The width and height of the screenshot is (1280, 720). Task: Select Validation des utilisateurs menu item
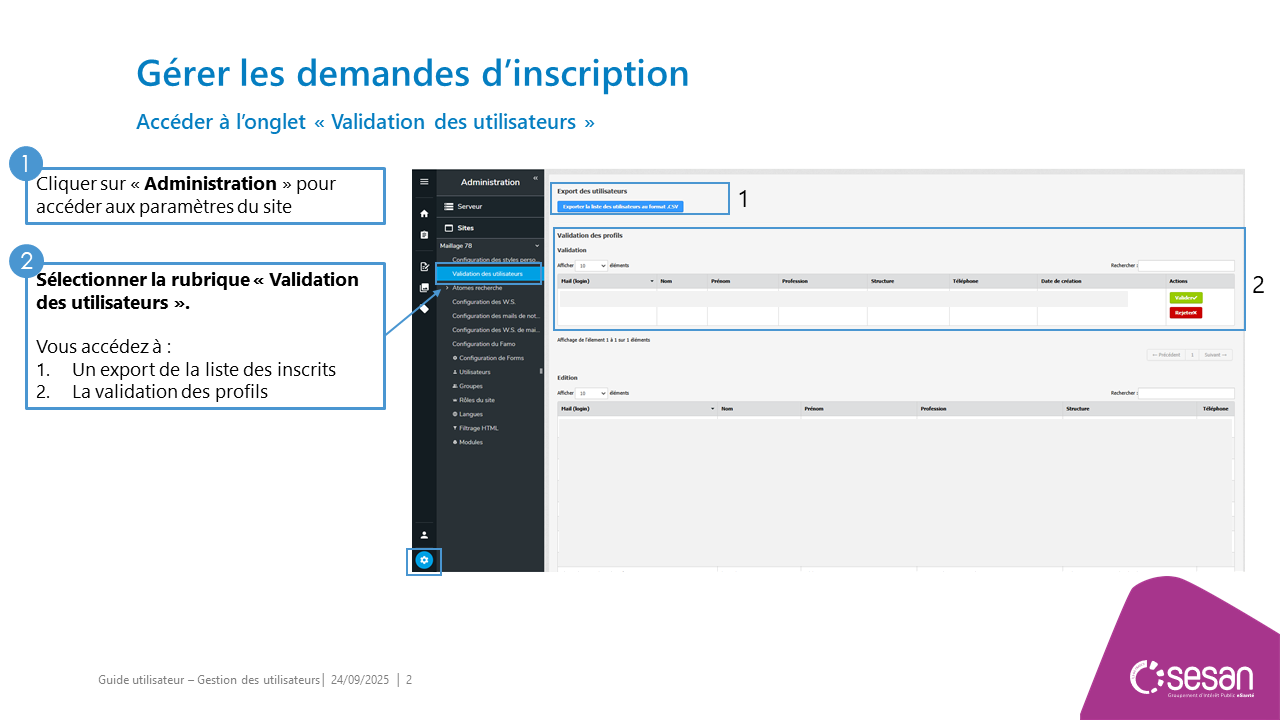pos(487,273)
